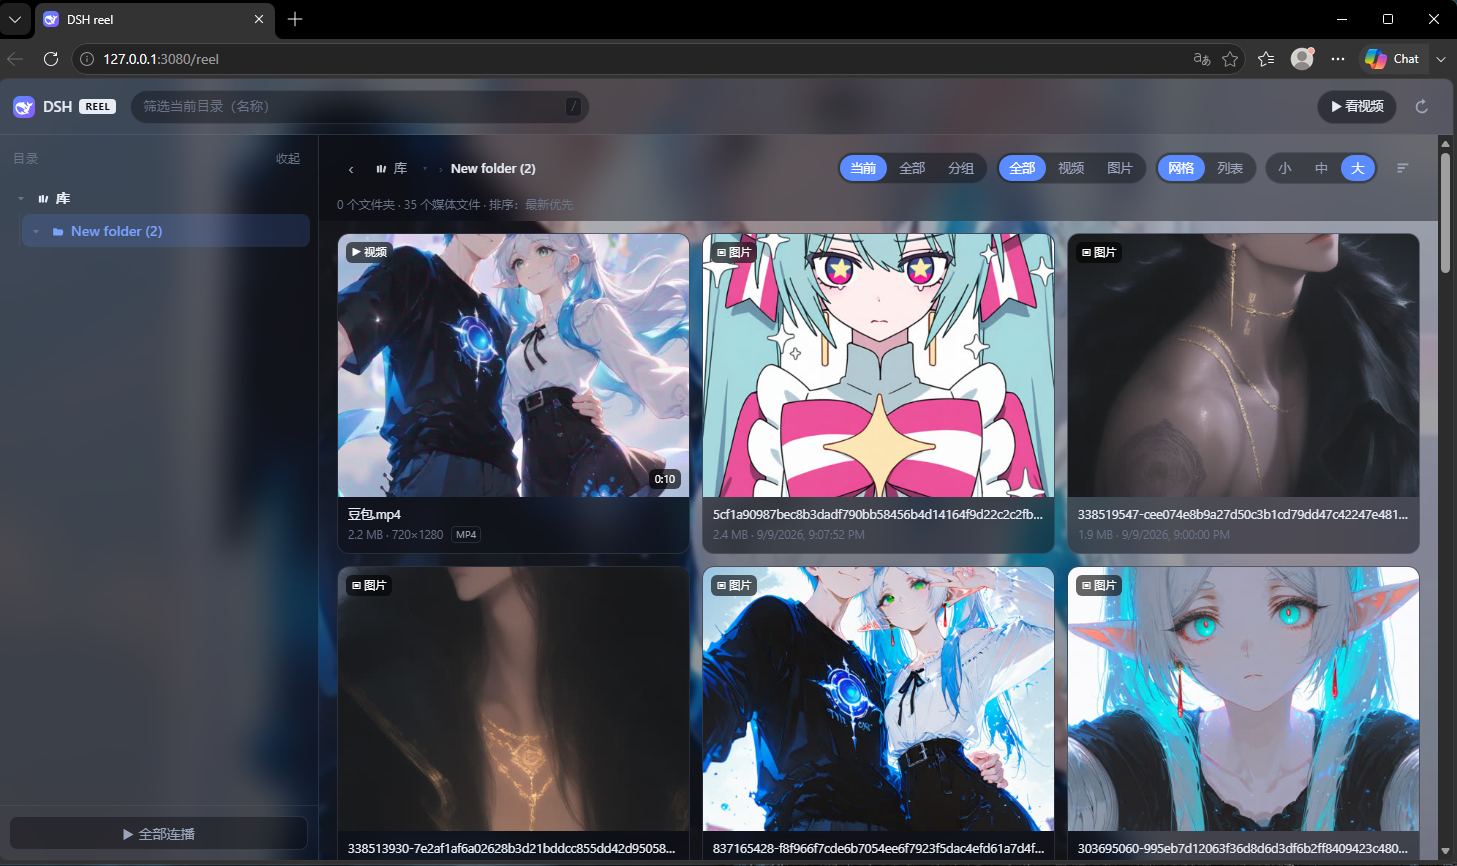Click the 视频 badge on the 豆包.mp4 card
This screenshot has height=866, width=1457.
369,252
